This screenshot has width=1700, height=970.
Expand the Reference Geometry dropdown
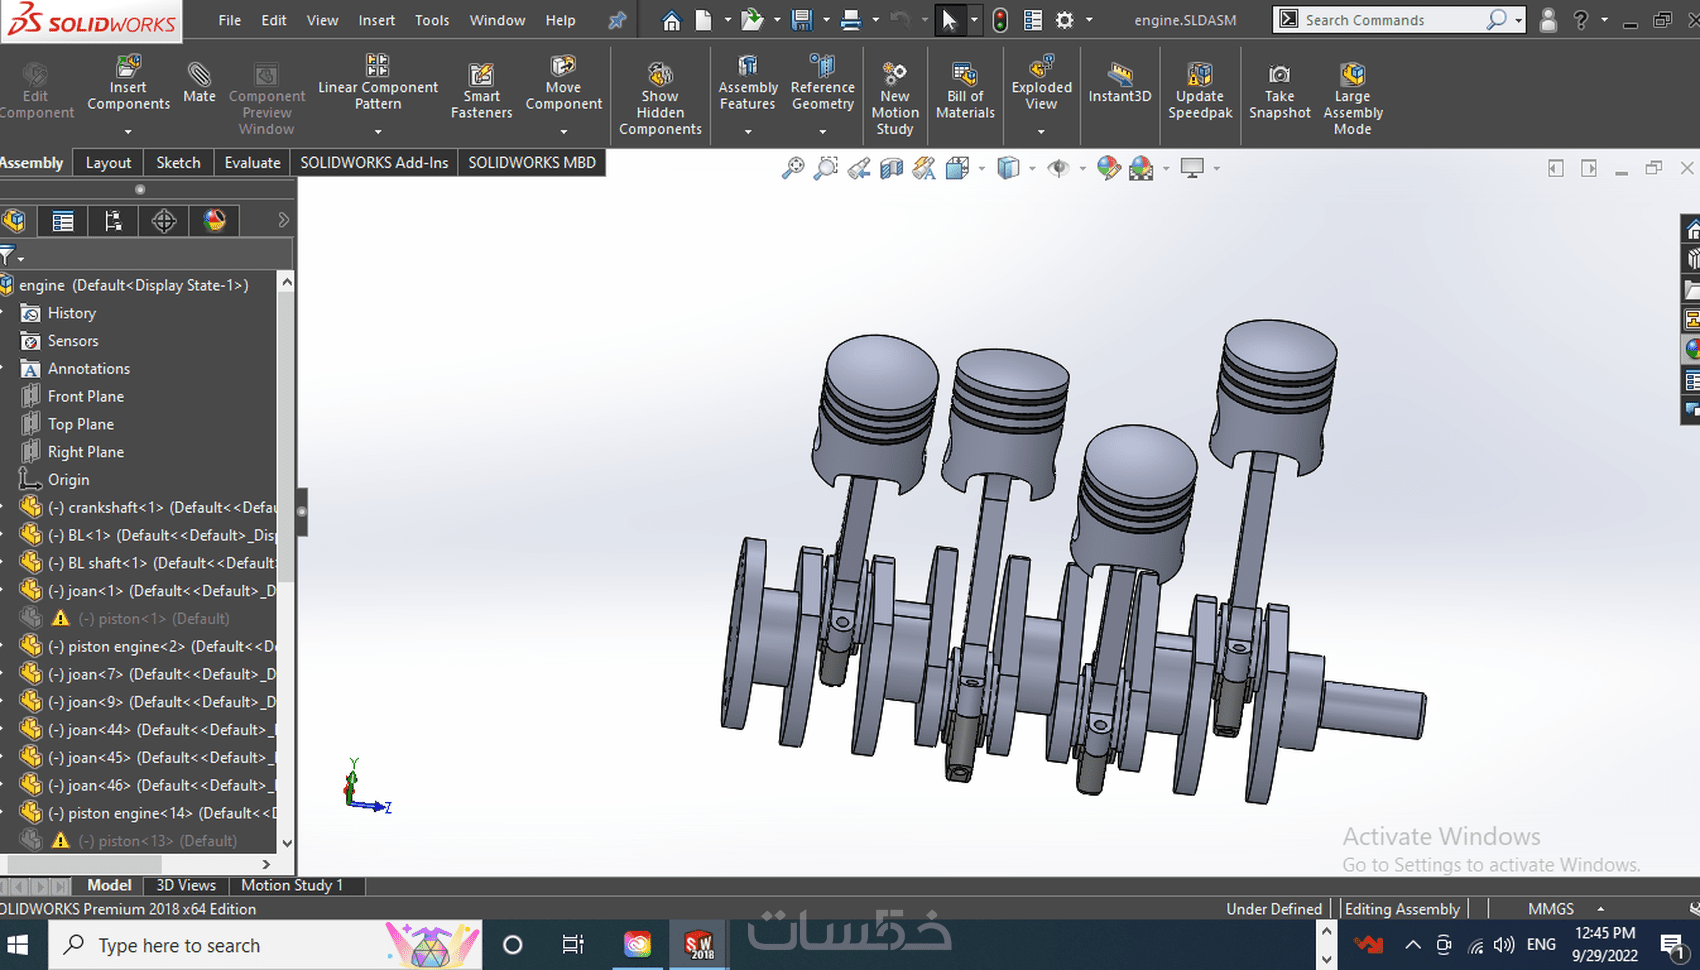(x=822, y=132)
